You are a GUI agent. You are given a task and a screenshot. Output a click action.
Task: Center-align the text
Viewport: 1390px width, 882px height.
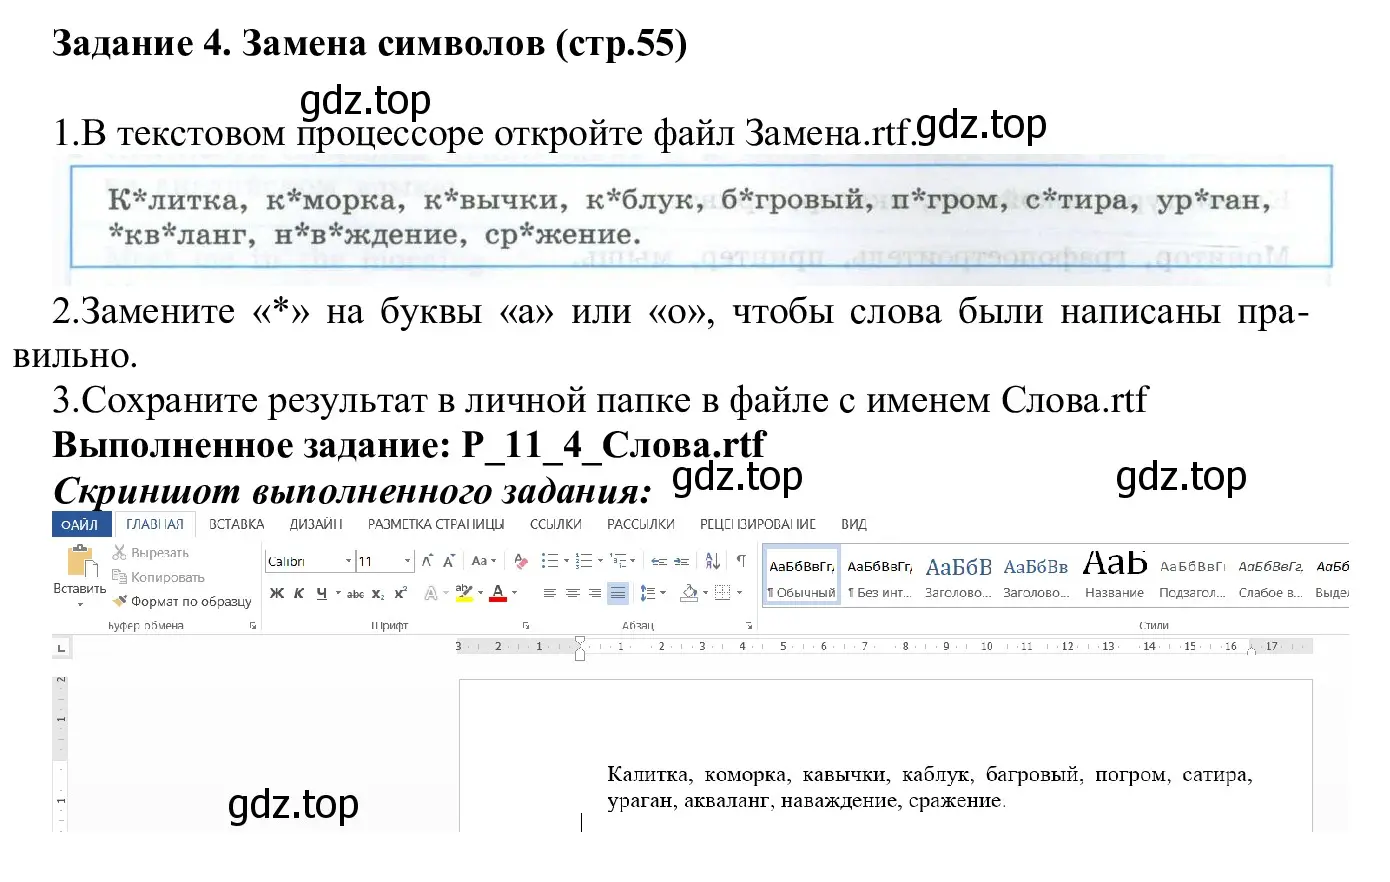click(572, 593)
